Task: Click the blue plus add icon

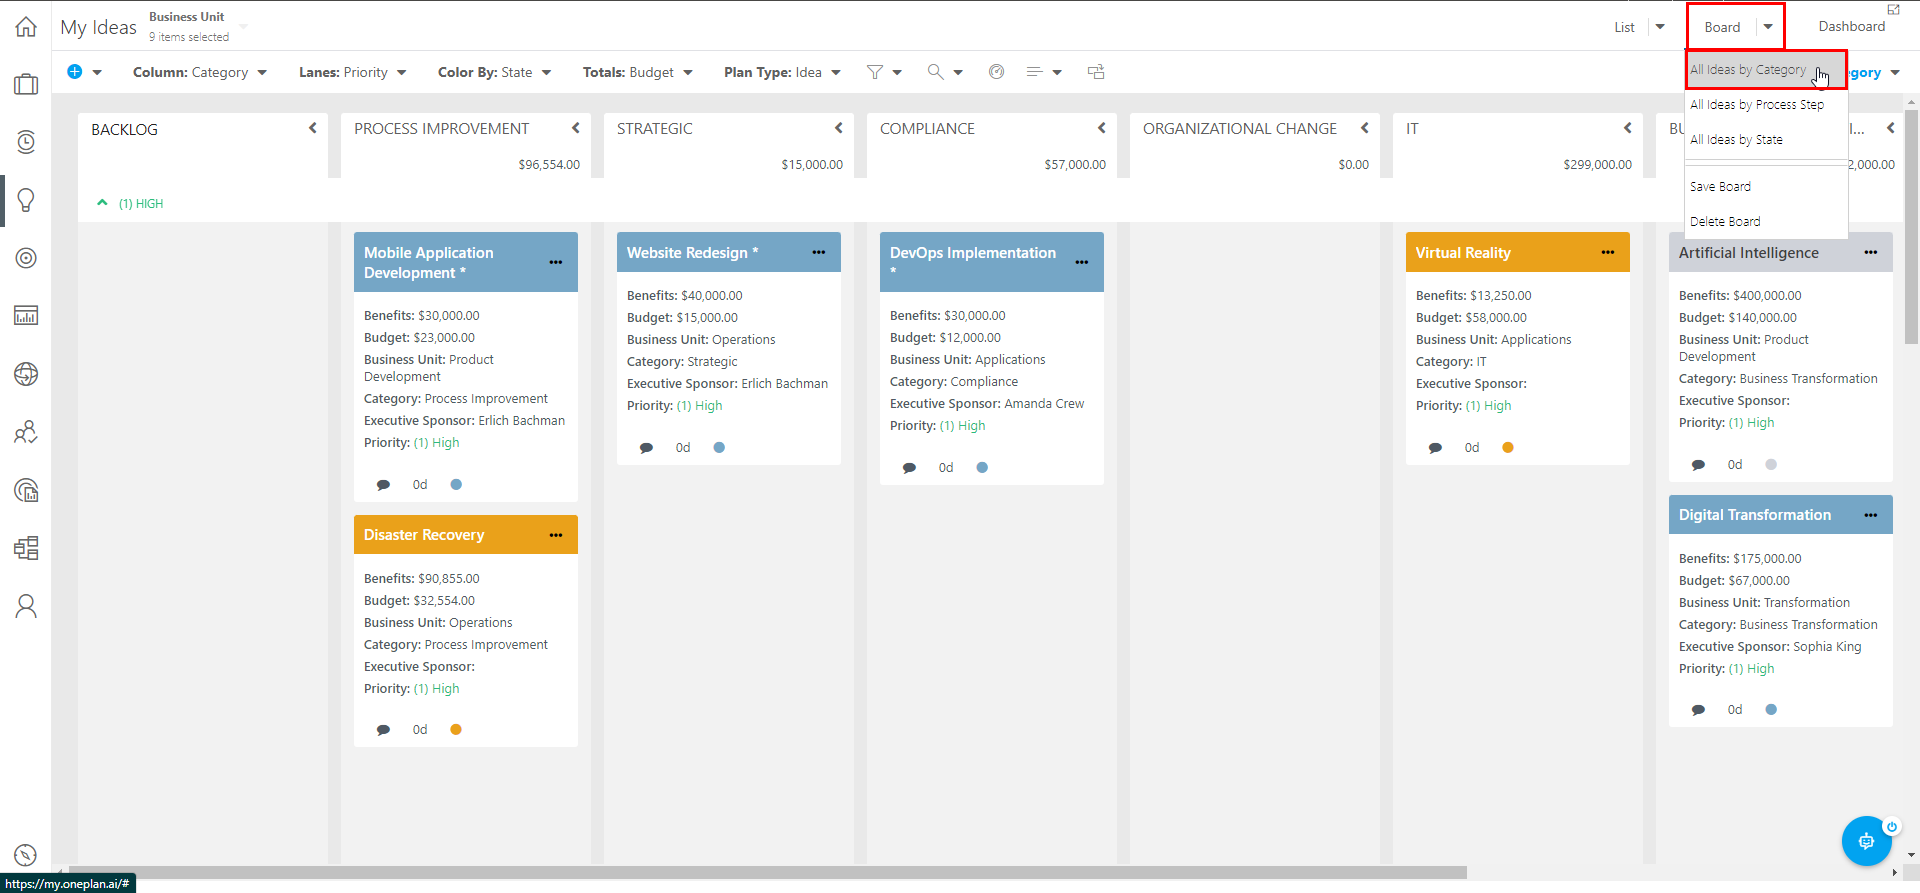Action: 74,72
